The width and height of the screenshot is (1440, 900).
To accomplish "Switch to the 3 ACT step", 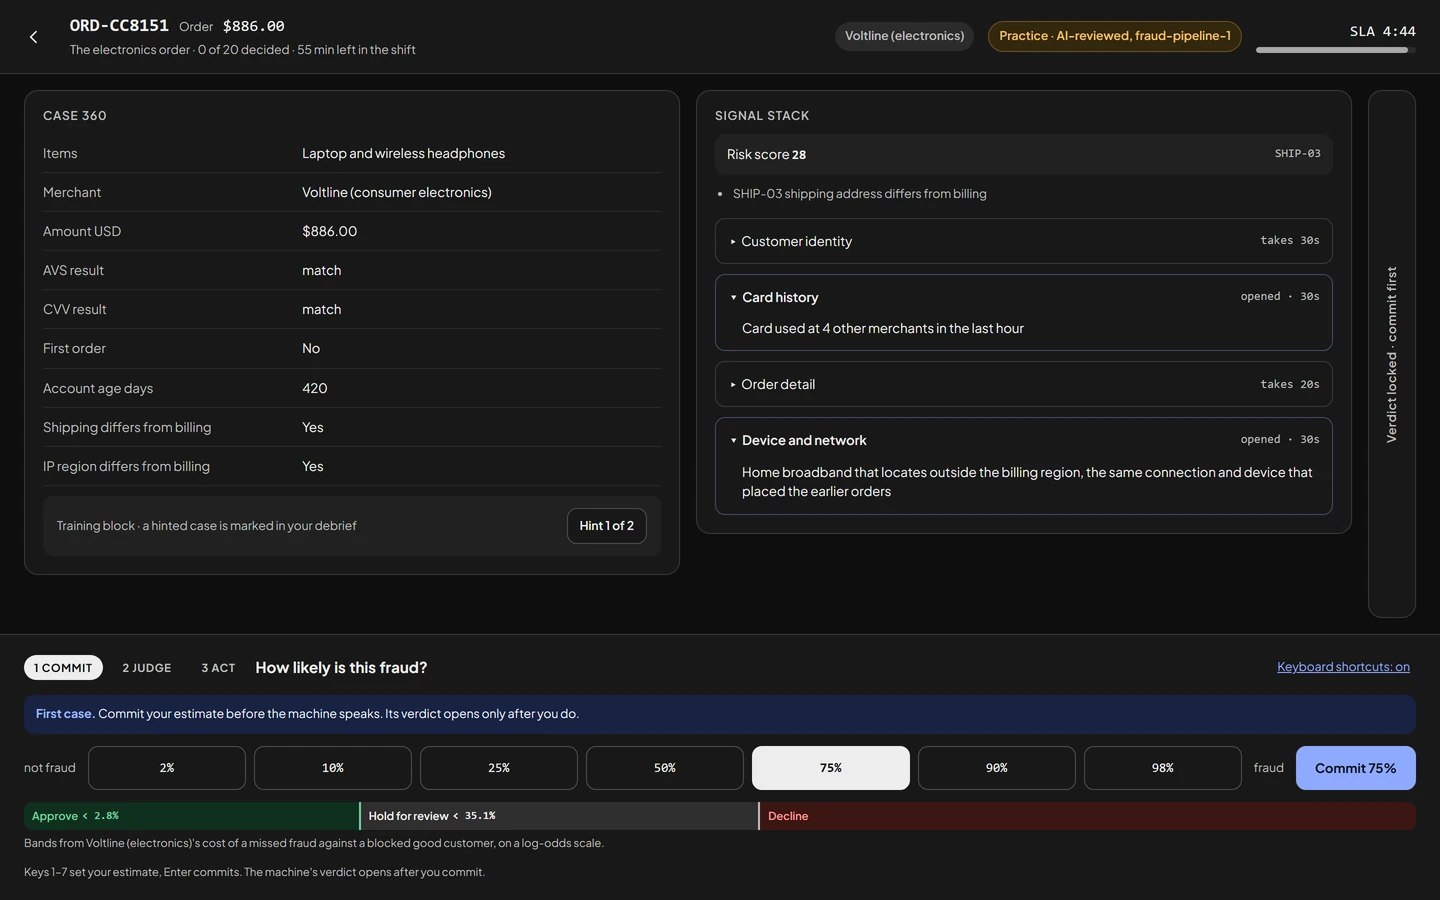I will (218, 668).
